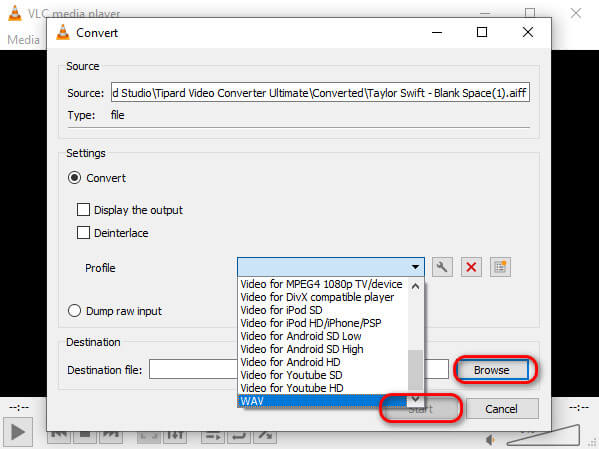Choose Video for MPEG4 1080p TV/device

(321, 284)
